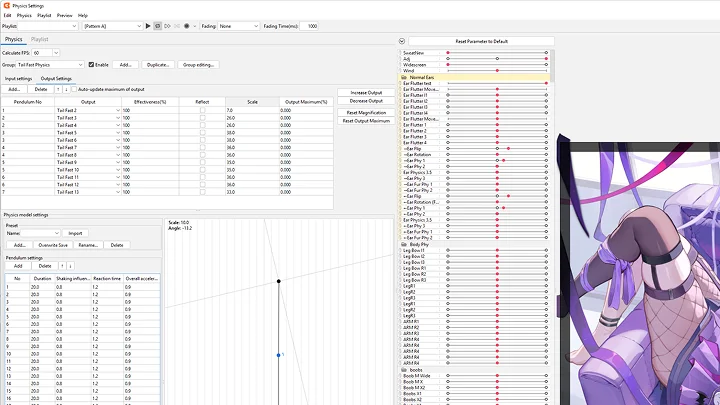This screenshot has width=720, height=405.
Task: Move output row down with arrow icon
Action: (66, 89)
